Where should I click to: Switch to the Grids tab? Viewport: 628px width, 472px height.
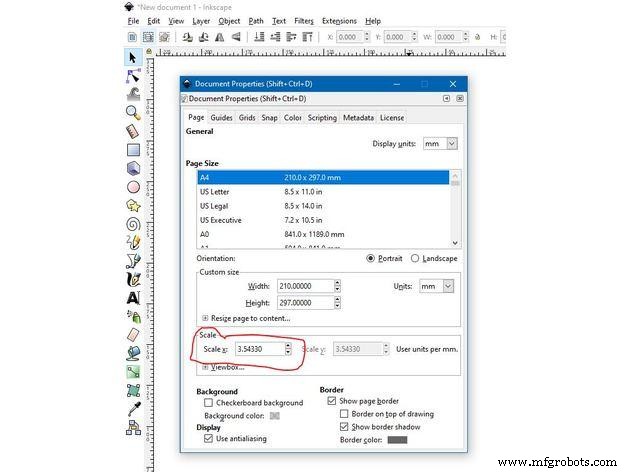pyautogui.click(x=247, y=118)
